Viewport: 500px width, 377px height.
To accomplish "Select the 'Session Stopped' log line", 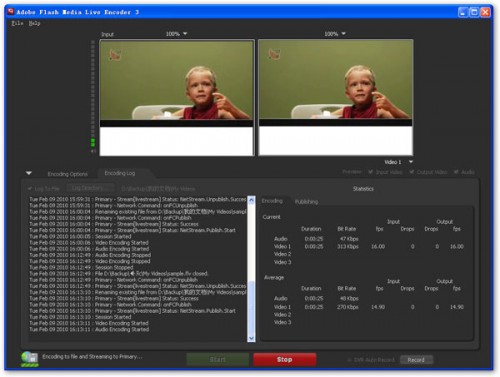I will (x=81, y=268).
